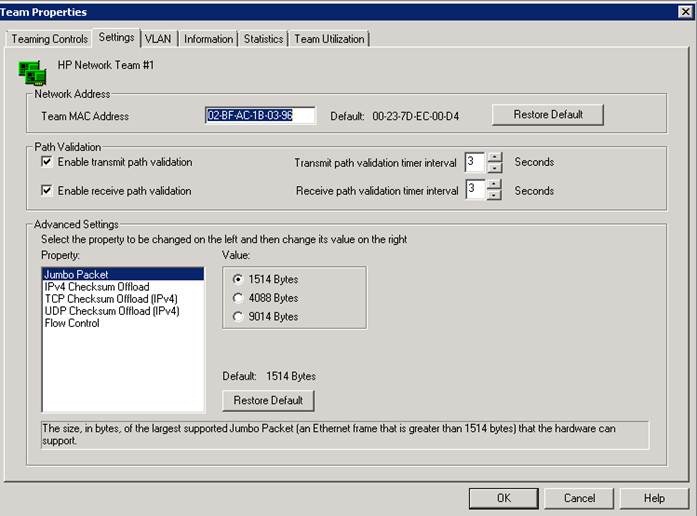Close the Team Properties dialog
The width and height of the screenshot is (697, 516).
685,11
